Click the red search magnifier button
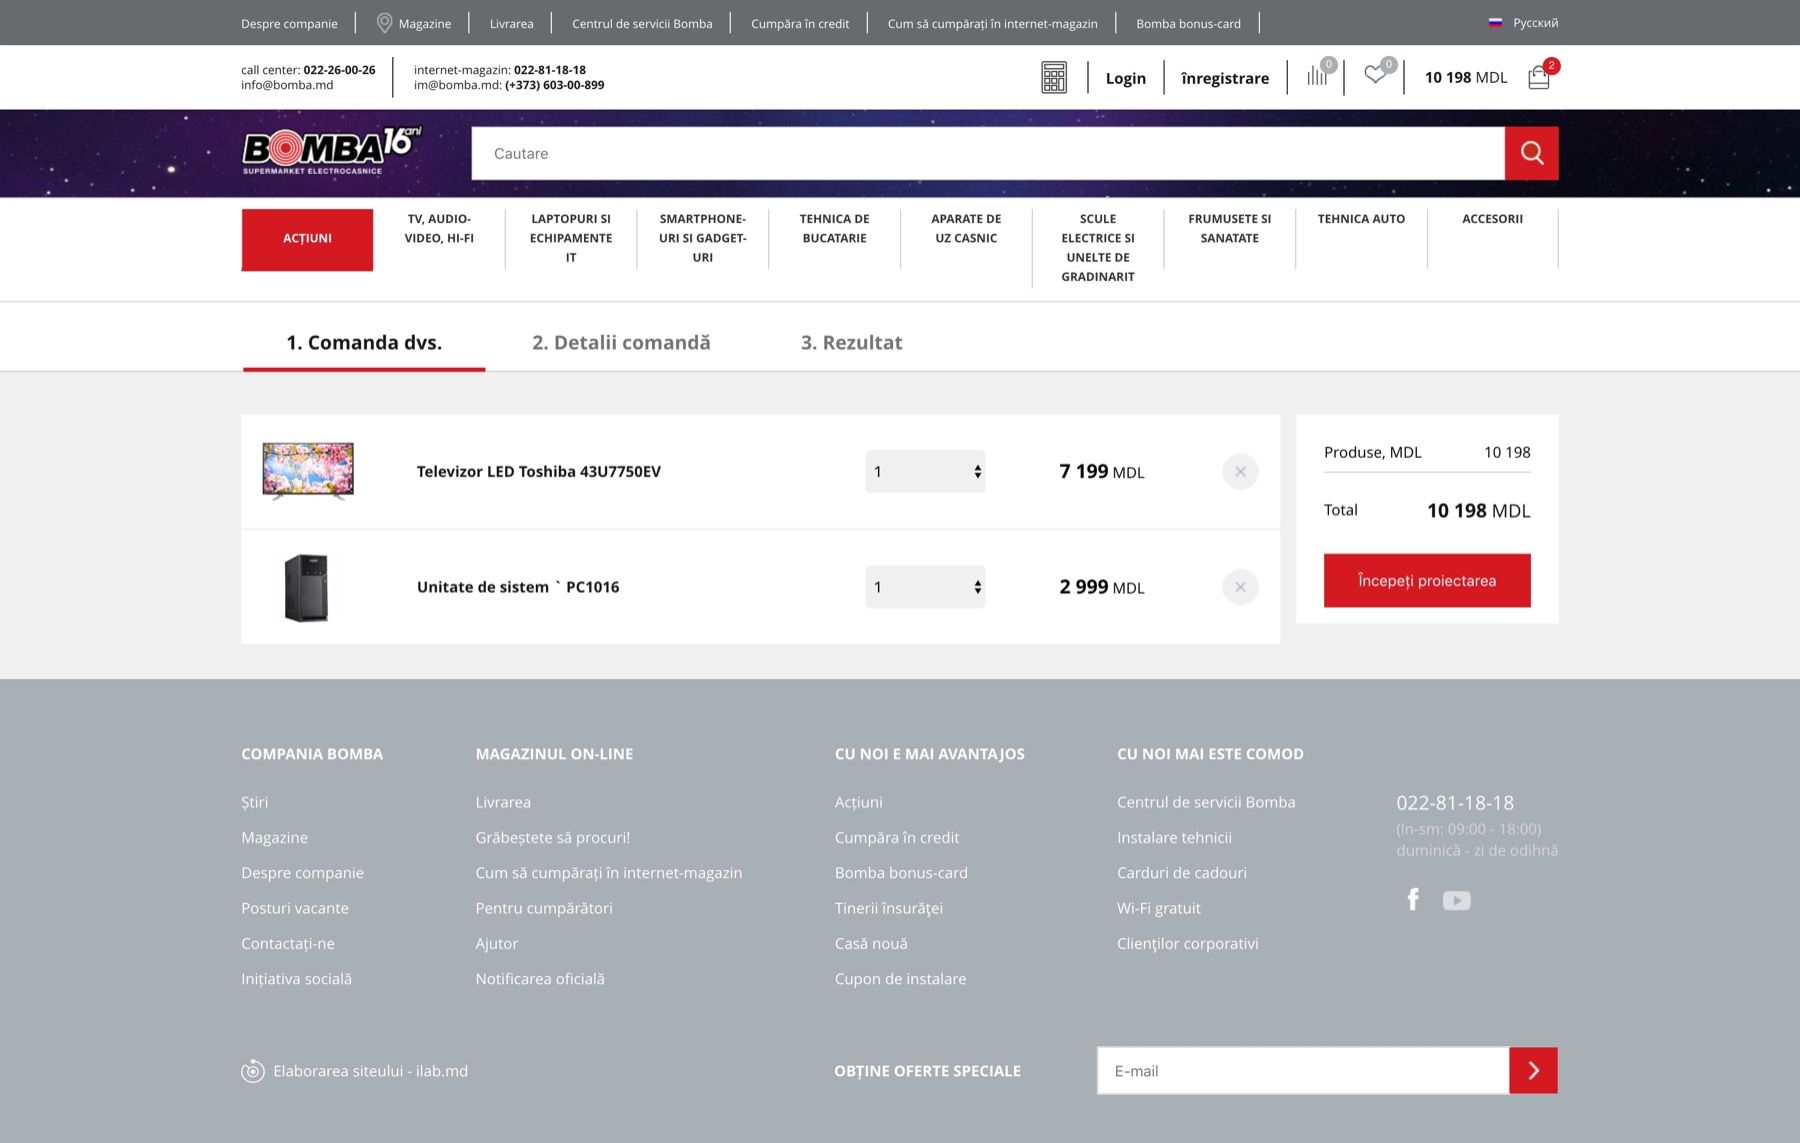1800x1143 pixels. pyautogui.click(x=1531, y=153)
